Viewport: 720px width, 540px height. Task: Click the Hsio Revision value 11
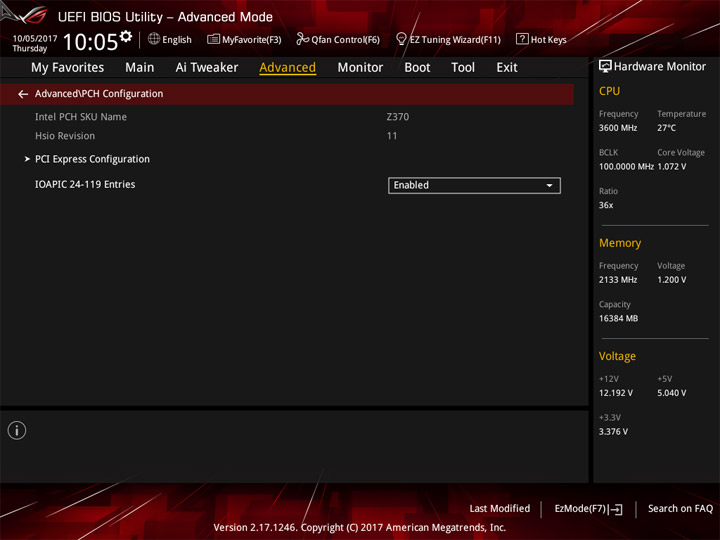(392, 136)
